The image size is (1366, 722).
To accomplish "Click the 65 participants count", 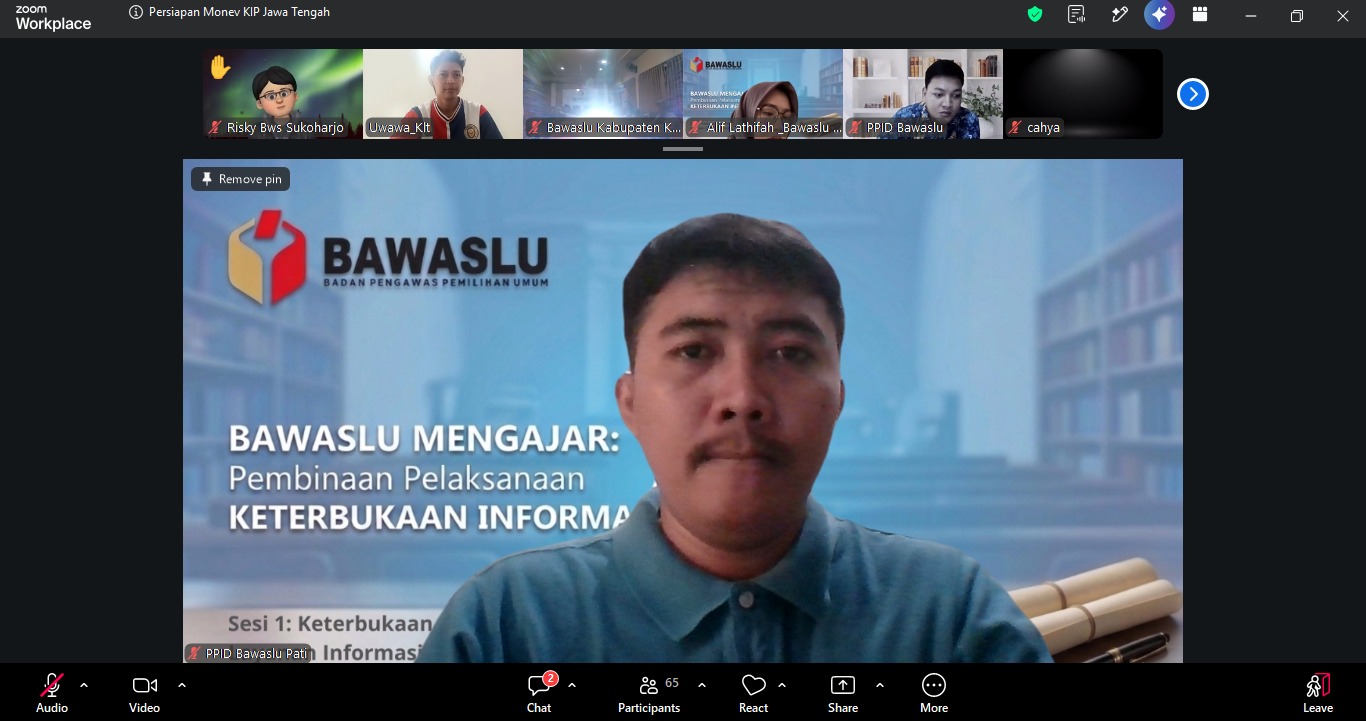I will click(672, 683).
